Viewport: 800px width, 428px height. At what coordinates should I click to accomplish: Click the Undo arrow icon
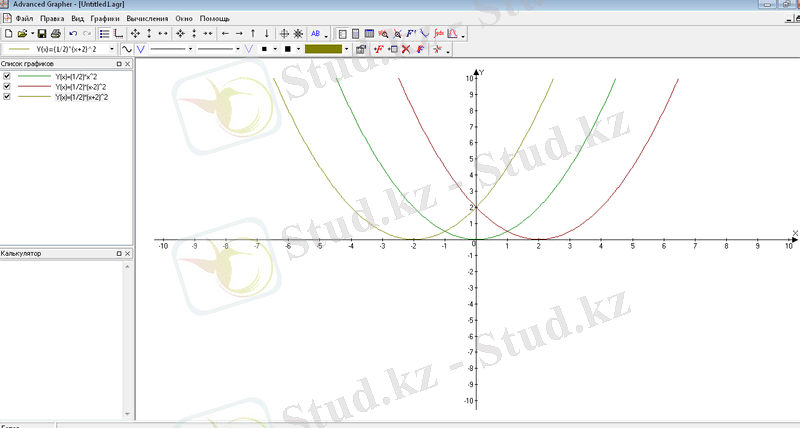[73, 34]
